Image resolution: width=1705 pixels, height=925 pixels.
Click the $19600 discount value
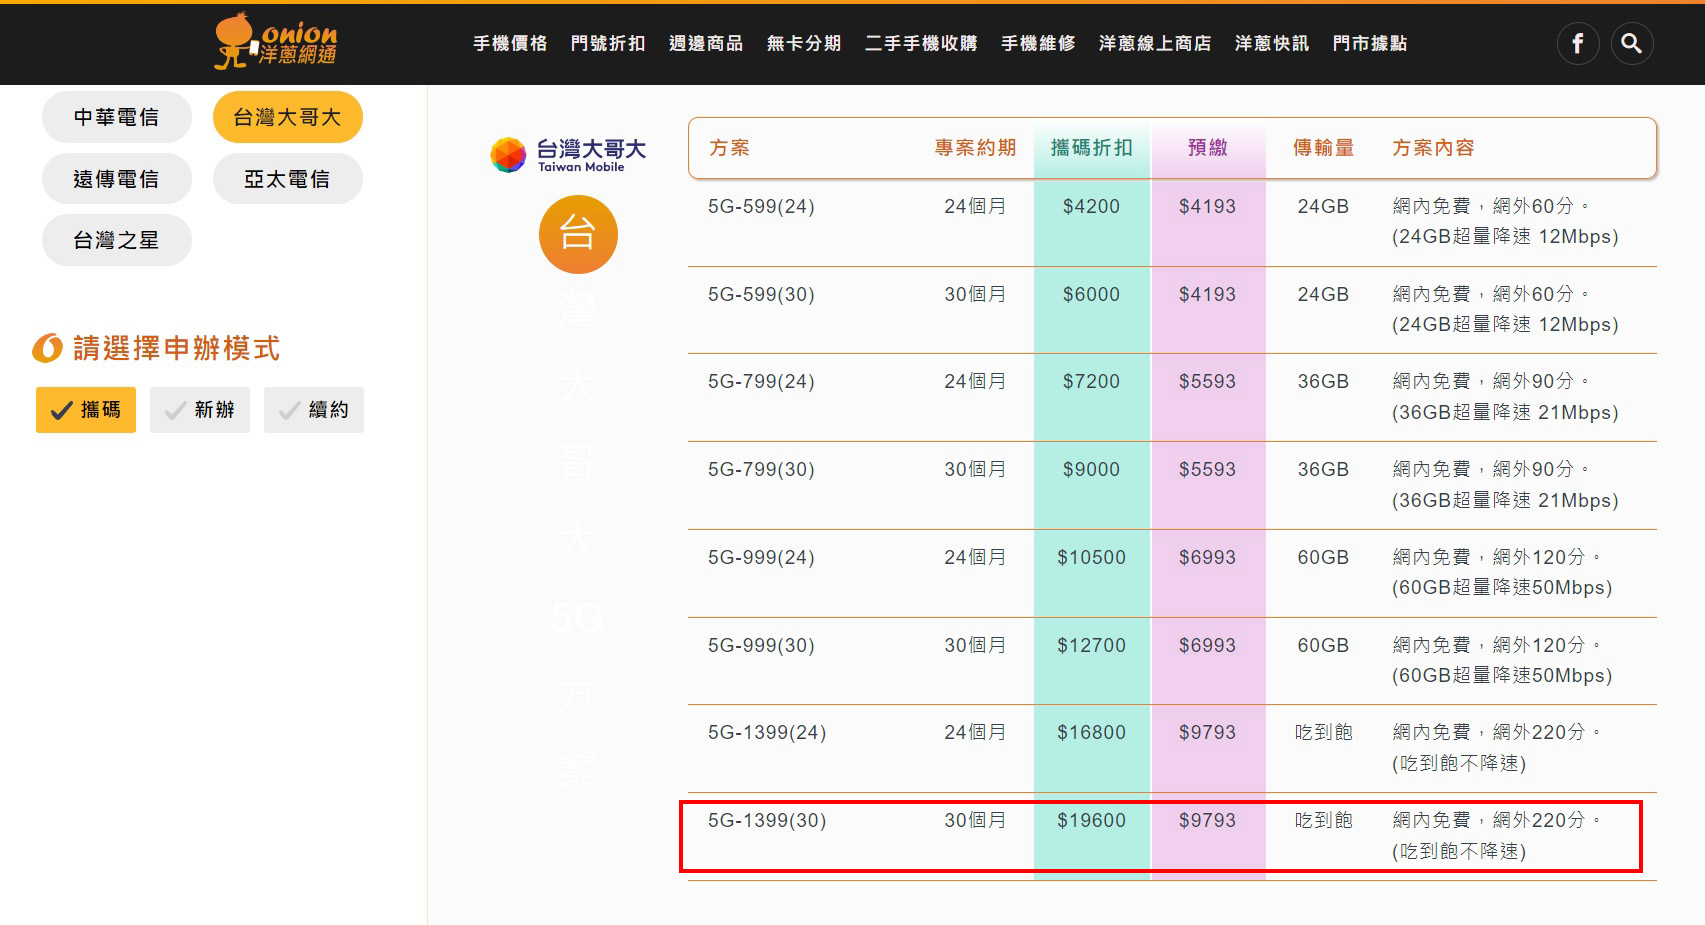click(x=1091, y=820)
